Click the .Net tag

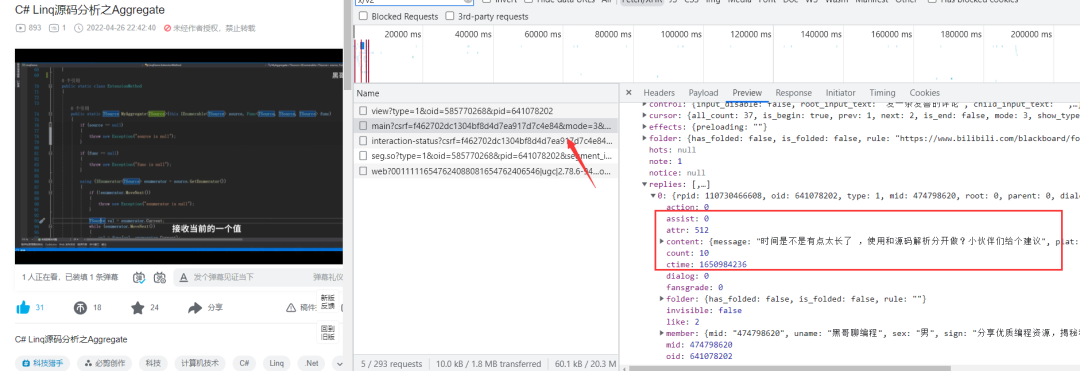[x=312, y=363]
